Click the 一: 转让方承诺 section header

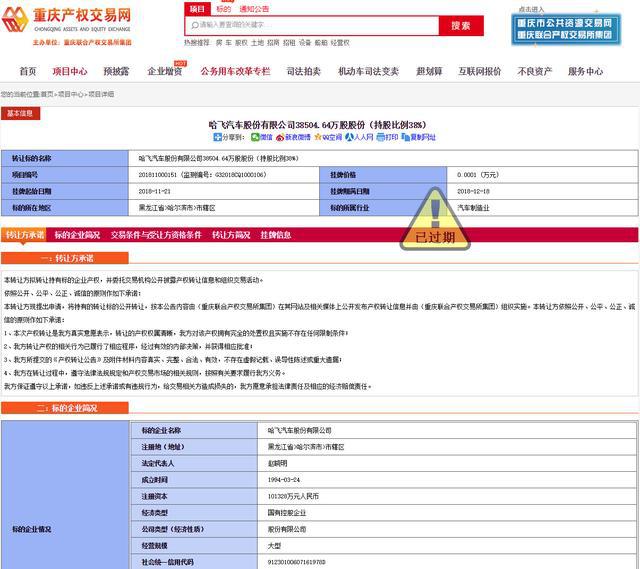(x=65, y=258)
